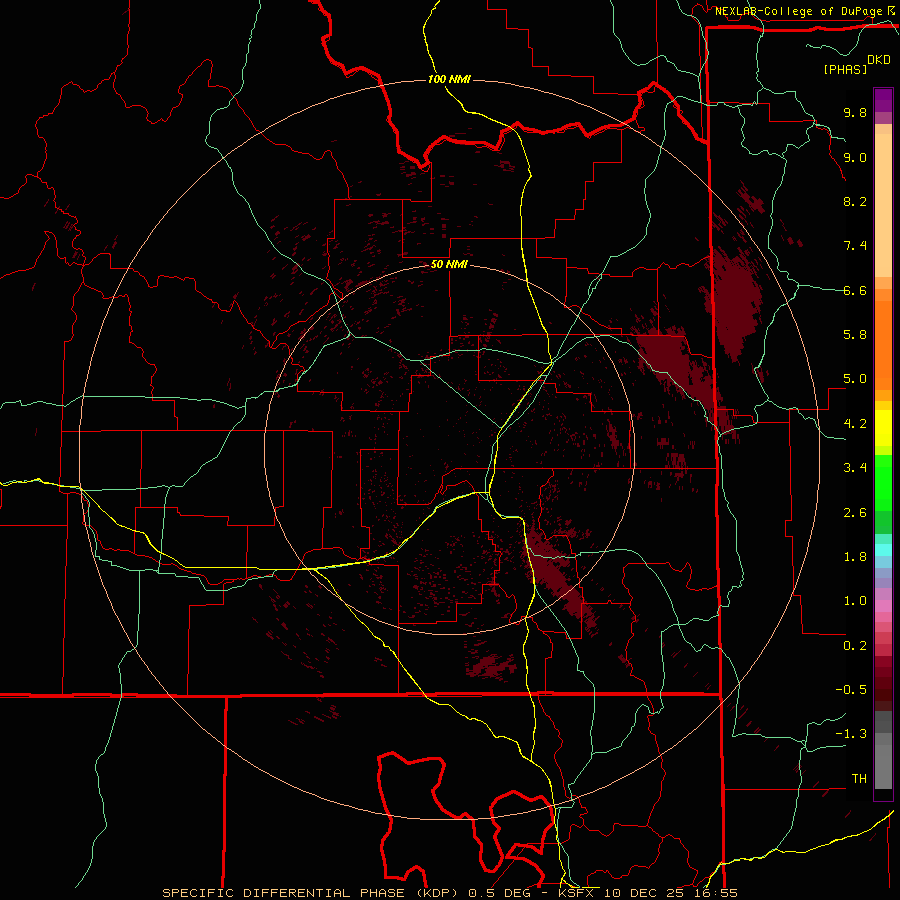Click the 6.6 scale value
This screenshot has width=900, height=900.
855,290
